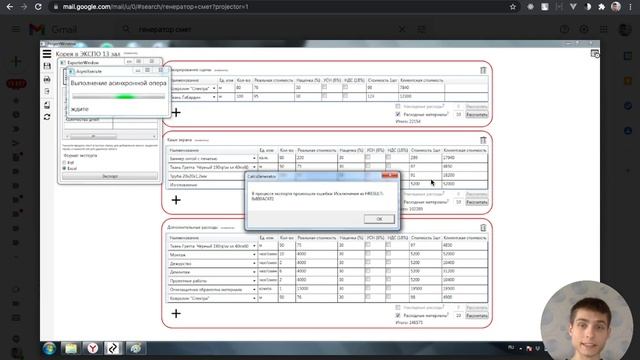Viewport: 640px width, 360px height.
Task: Delete the section containing Ткань Габардин via trash icon
Action: pos(483,70)
